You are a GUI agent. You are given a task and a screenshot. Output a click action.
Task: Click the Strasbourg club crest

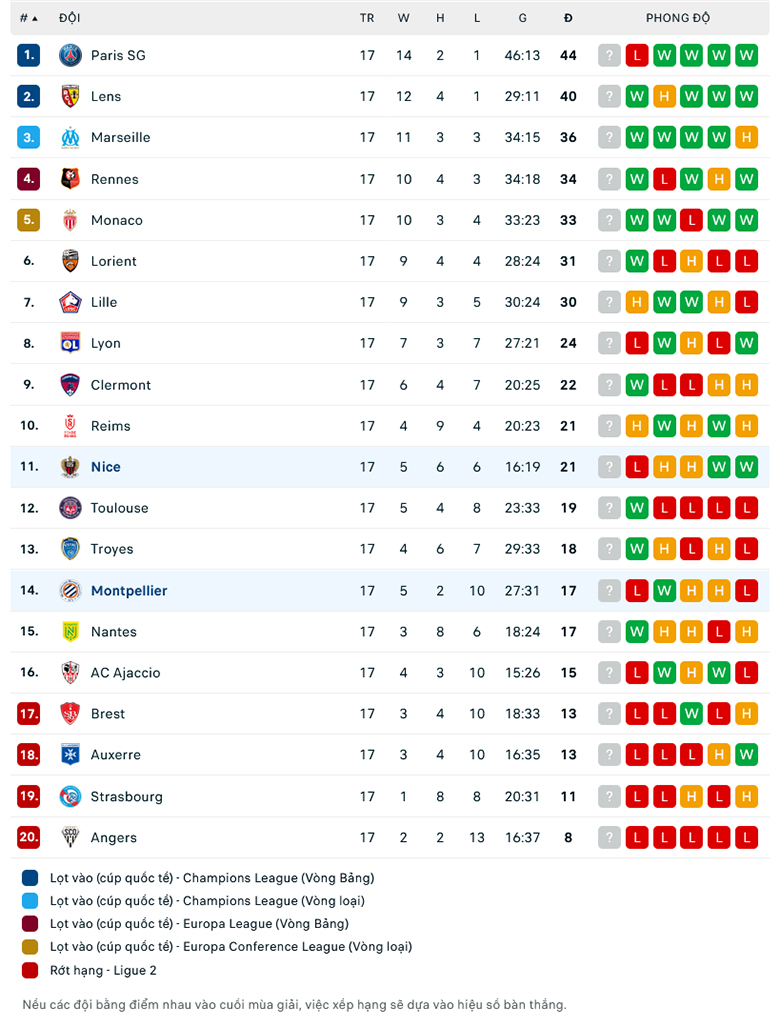pyautogui.click(x=70, y=796)
